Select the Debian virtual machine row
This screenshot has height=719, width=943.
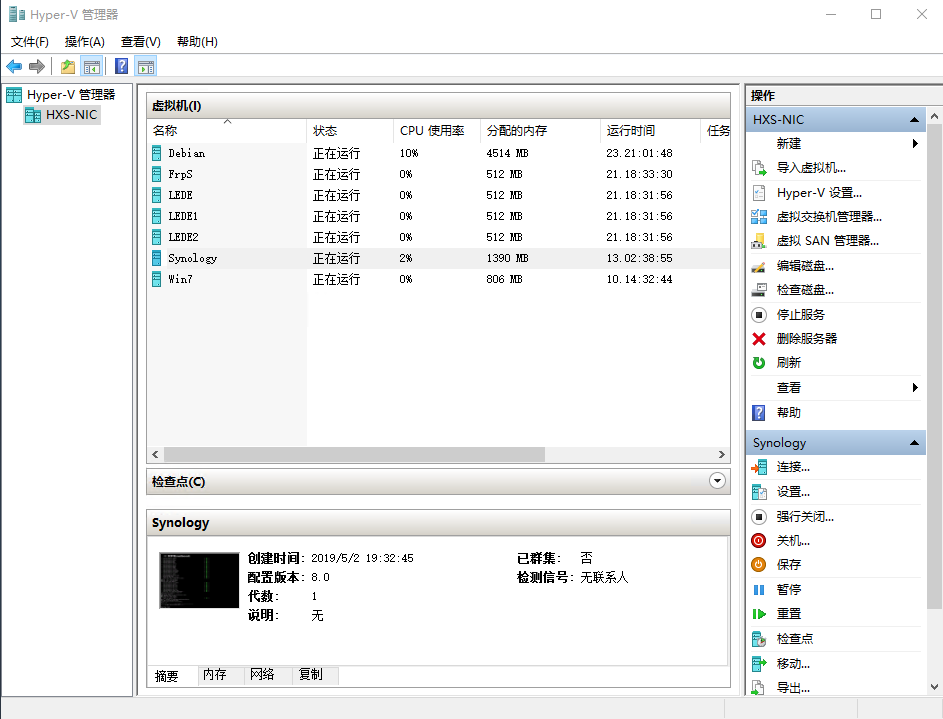tap(438, 153)
